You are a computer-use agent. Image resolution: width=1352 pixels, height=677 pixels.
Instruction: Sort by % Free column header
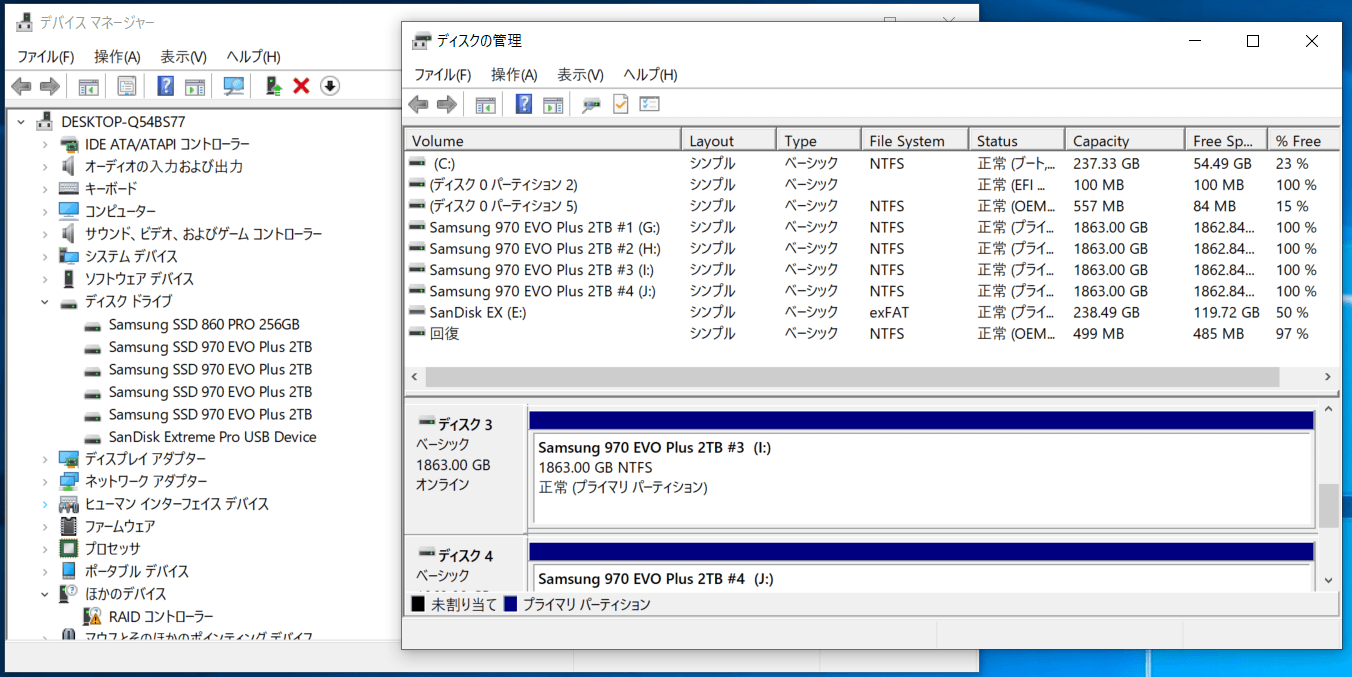coord(1304,141)
